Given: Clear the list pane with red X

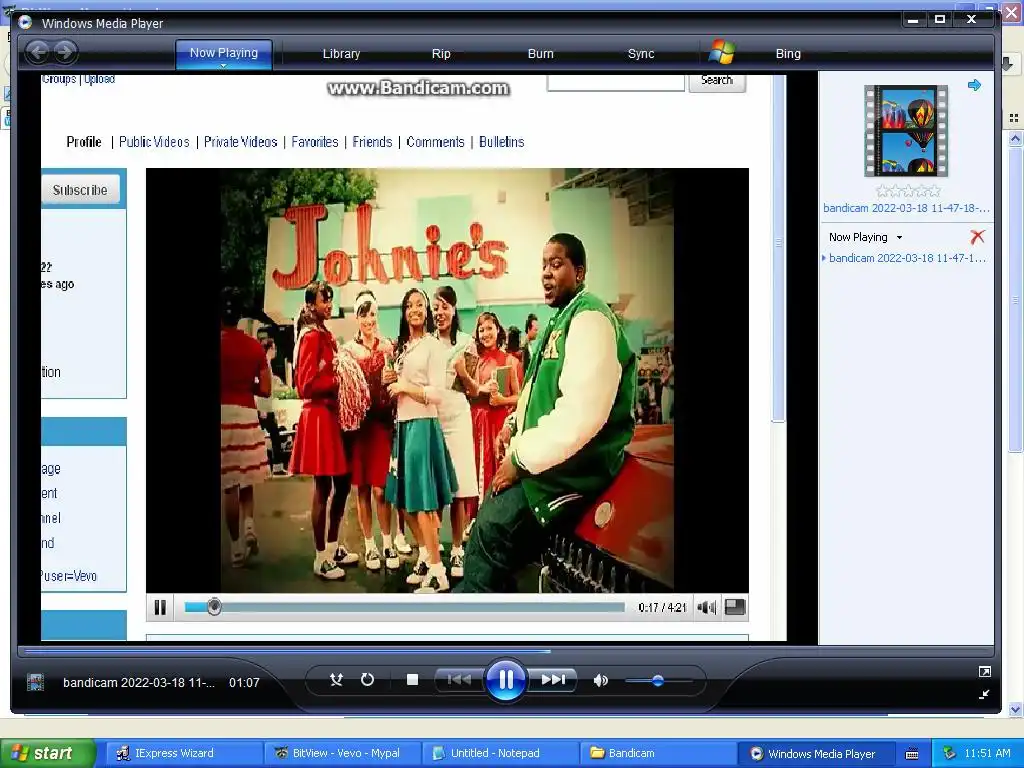Looking at the screenshot, I should 977,236.
